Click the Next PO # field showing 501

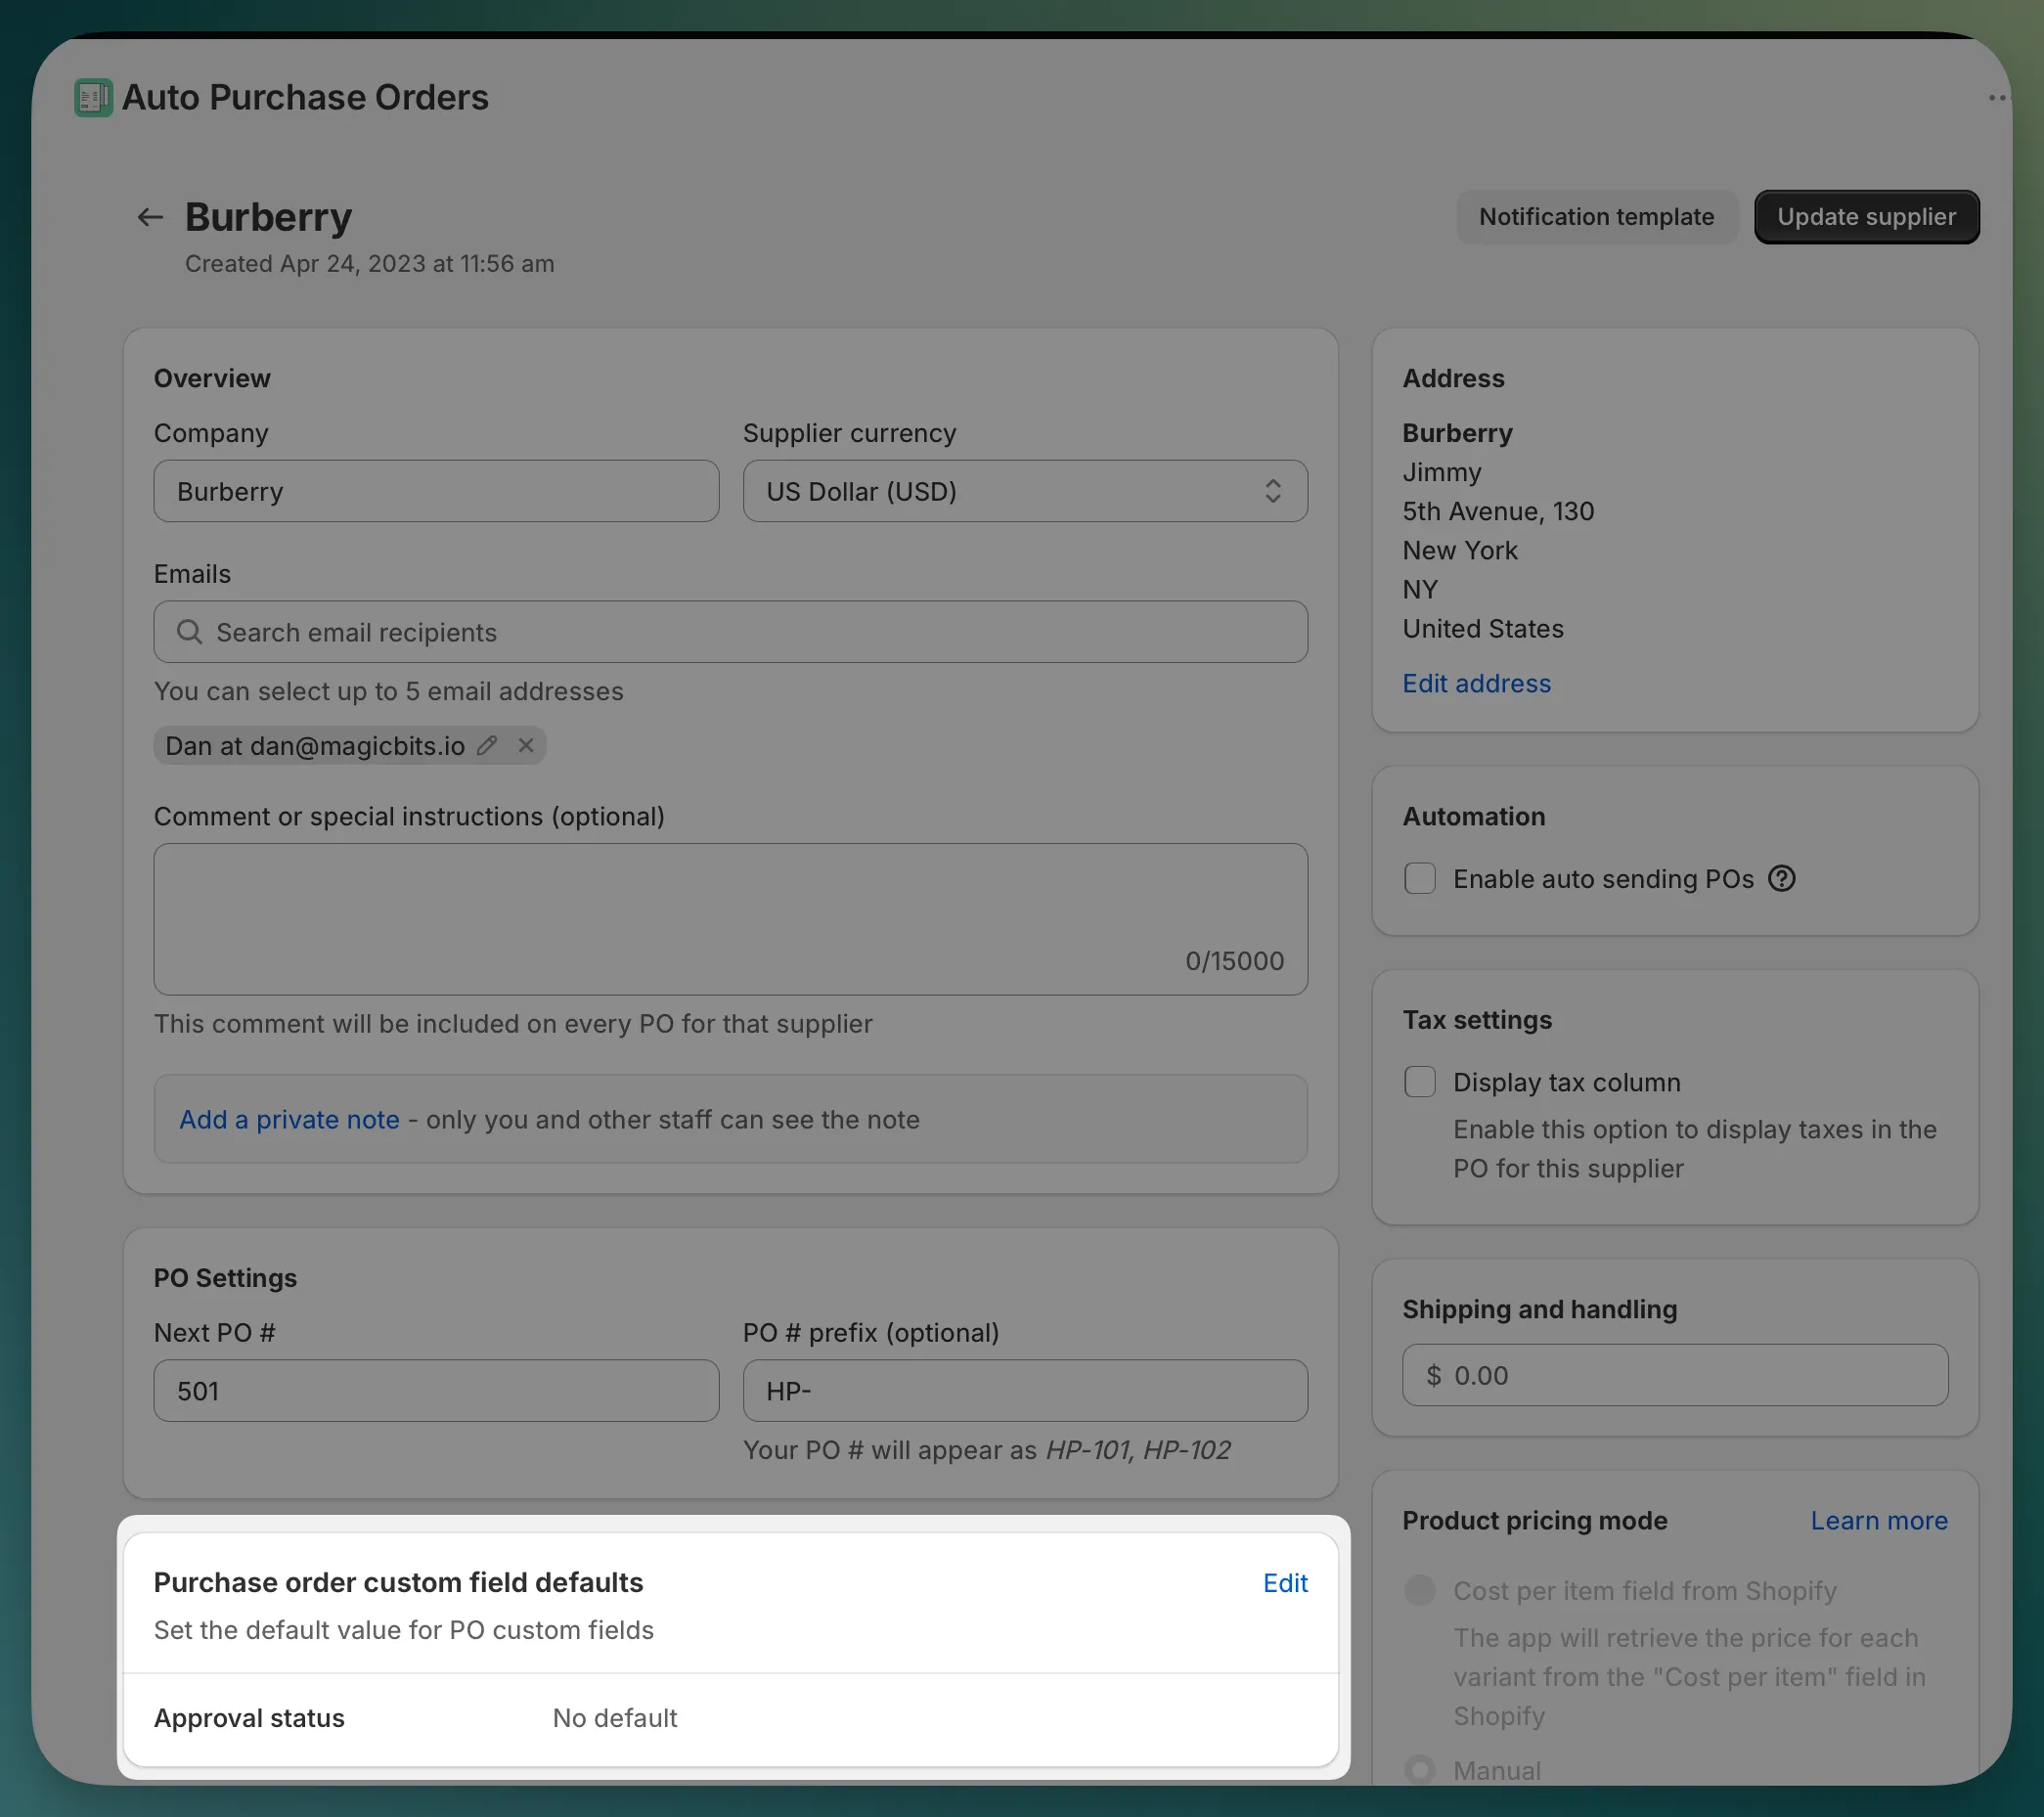pyautogui.click(x=436, y=1391)
